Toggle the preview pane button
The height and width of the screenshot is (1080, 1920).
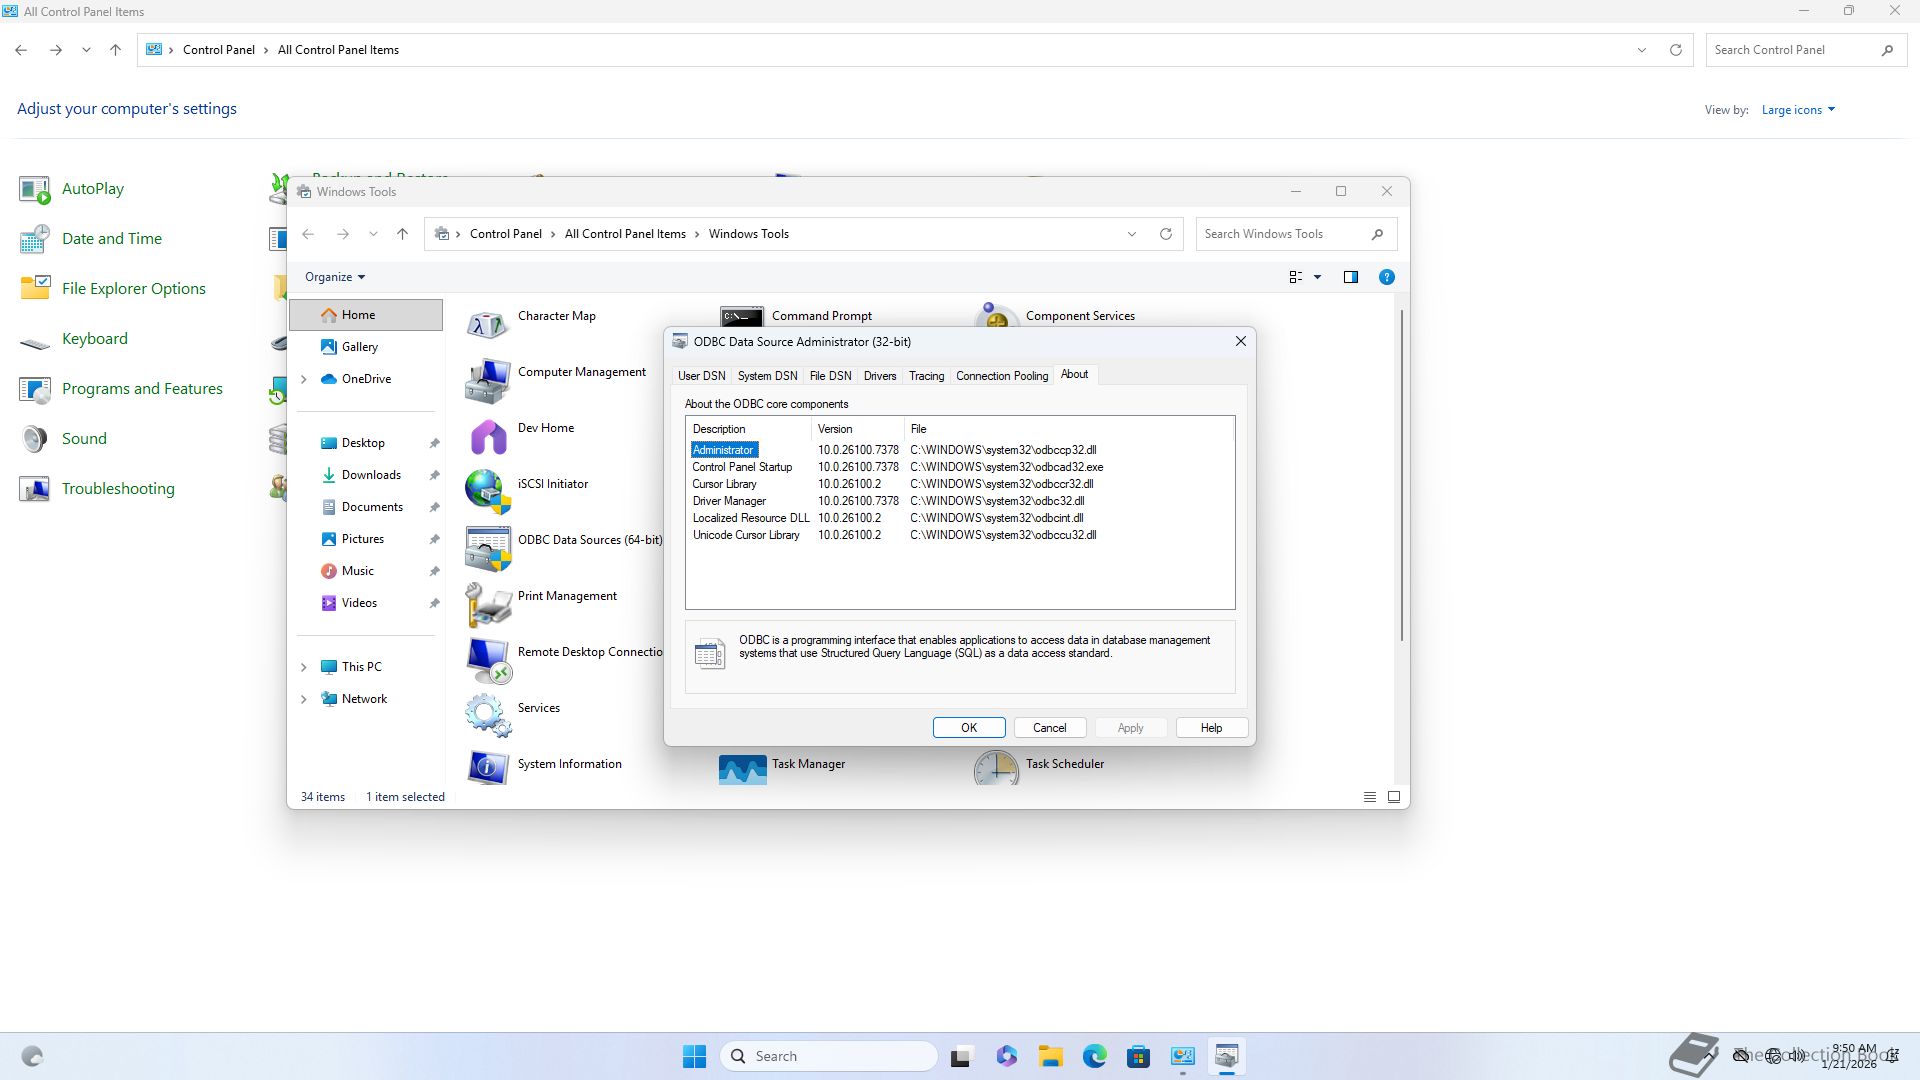[1351, 277]
